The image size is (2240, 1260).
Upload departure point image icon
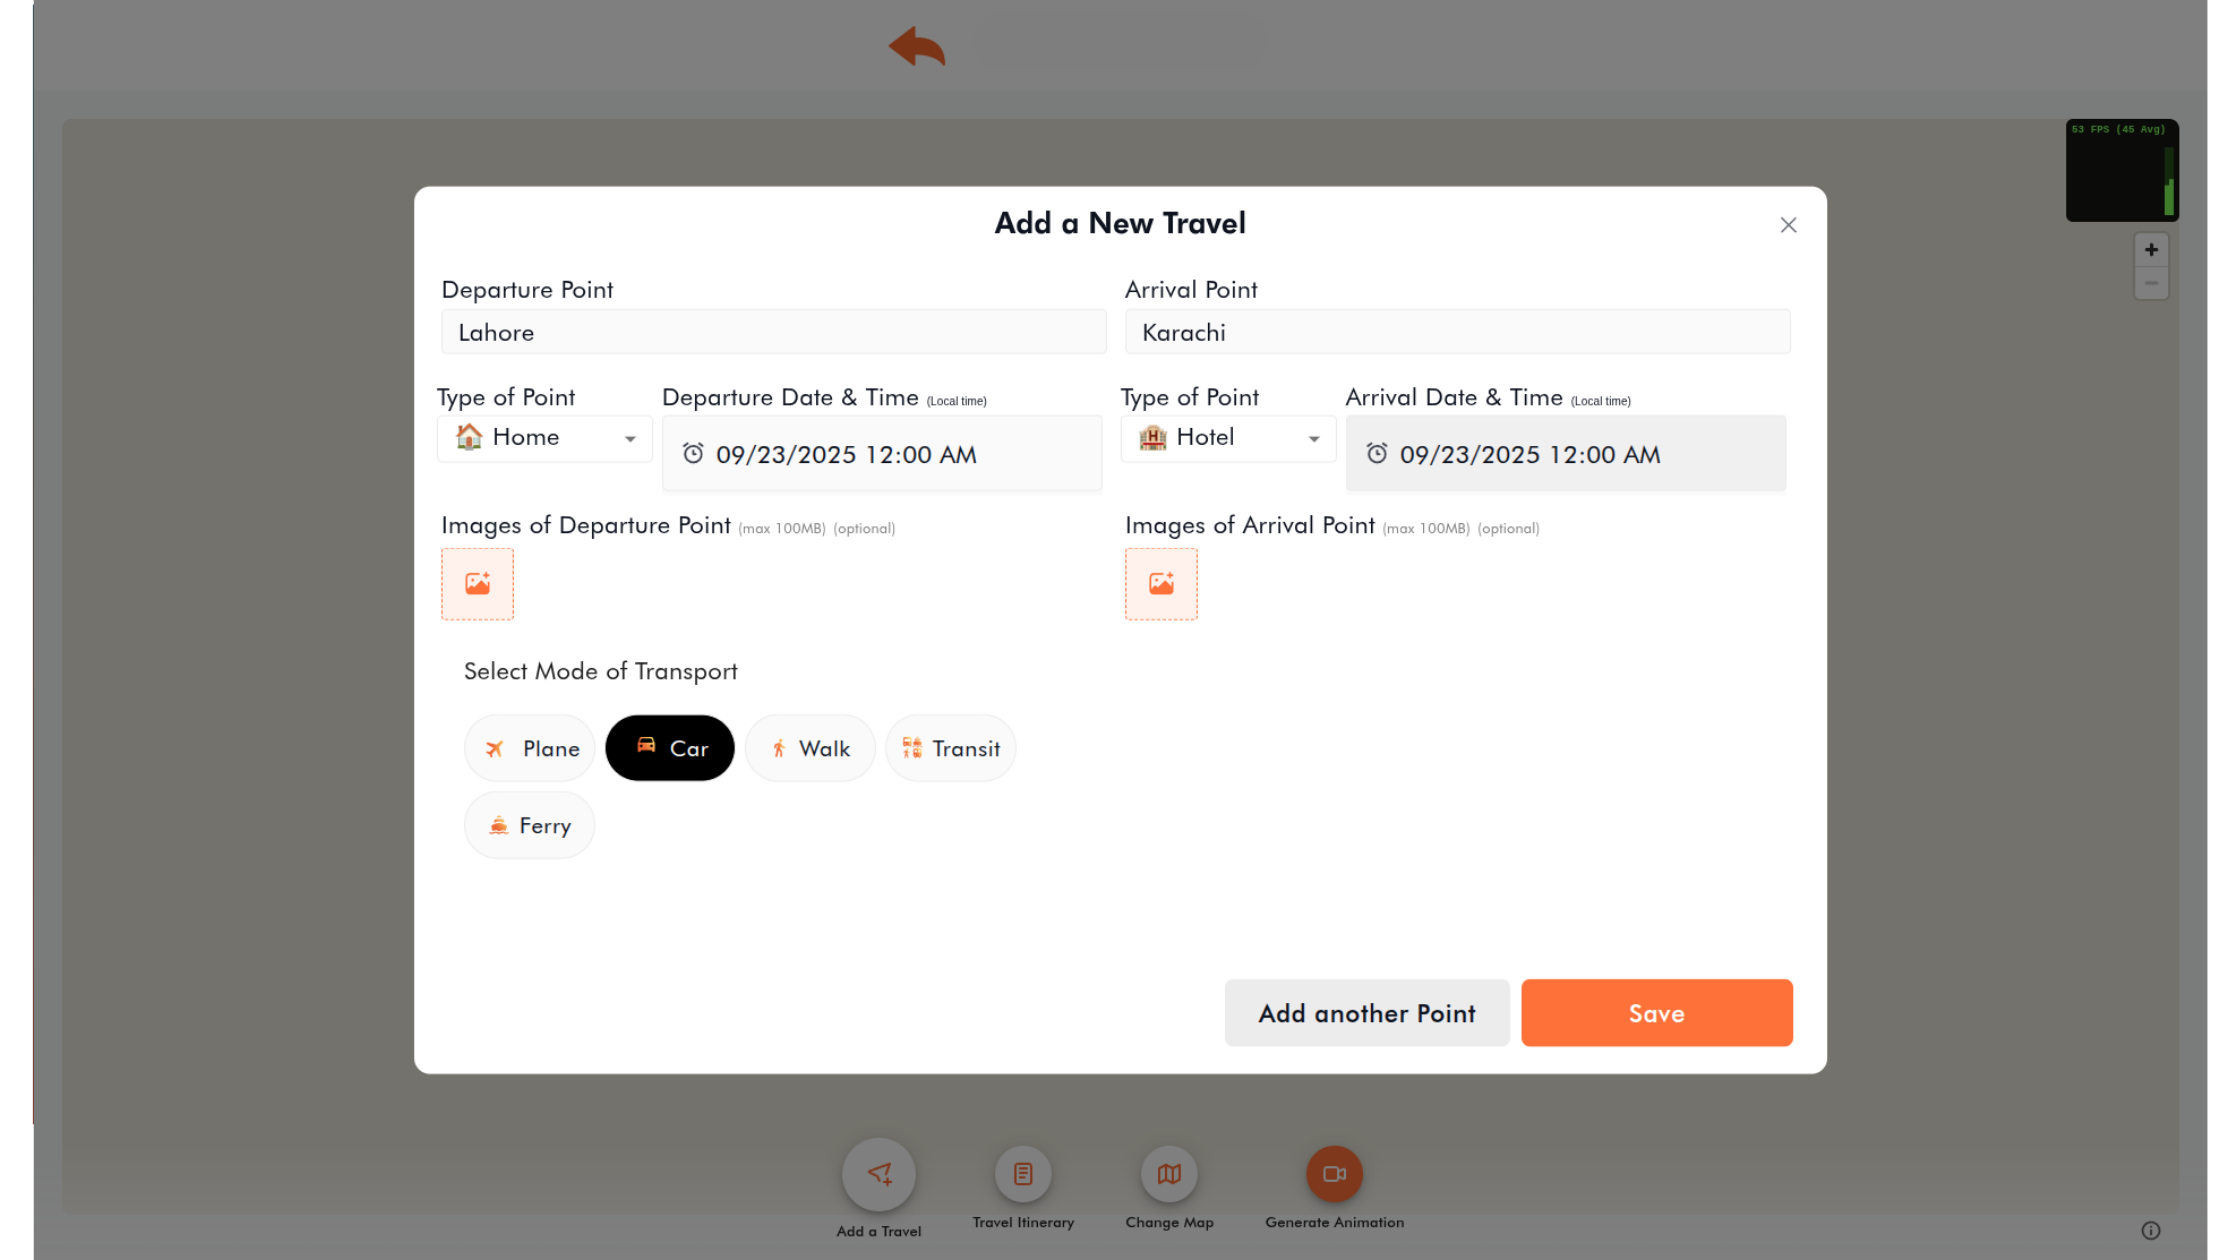tap(477, 584)
